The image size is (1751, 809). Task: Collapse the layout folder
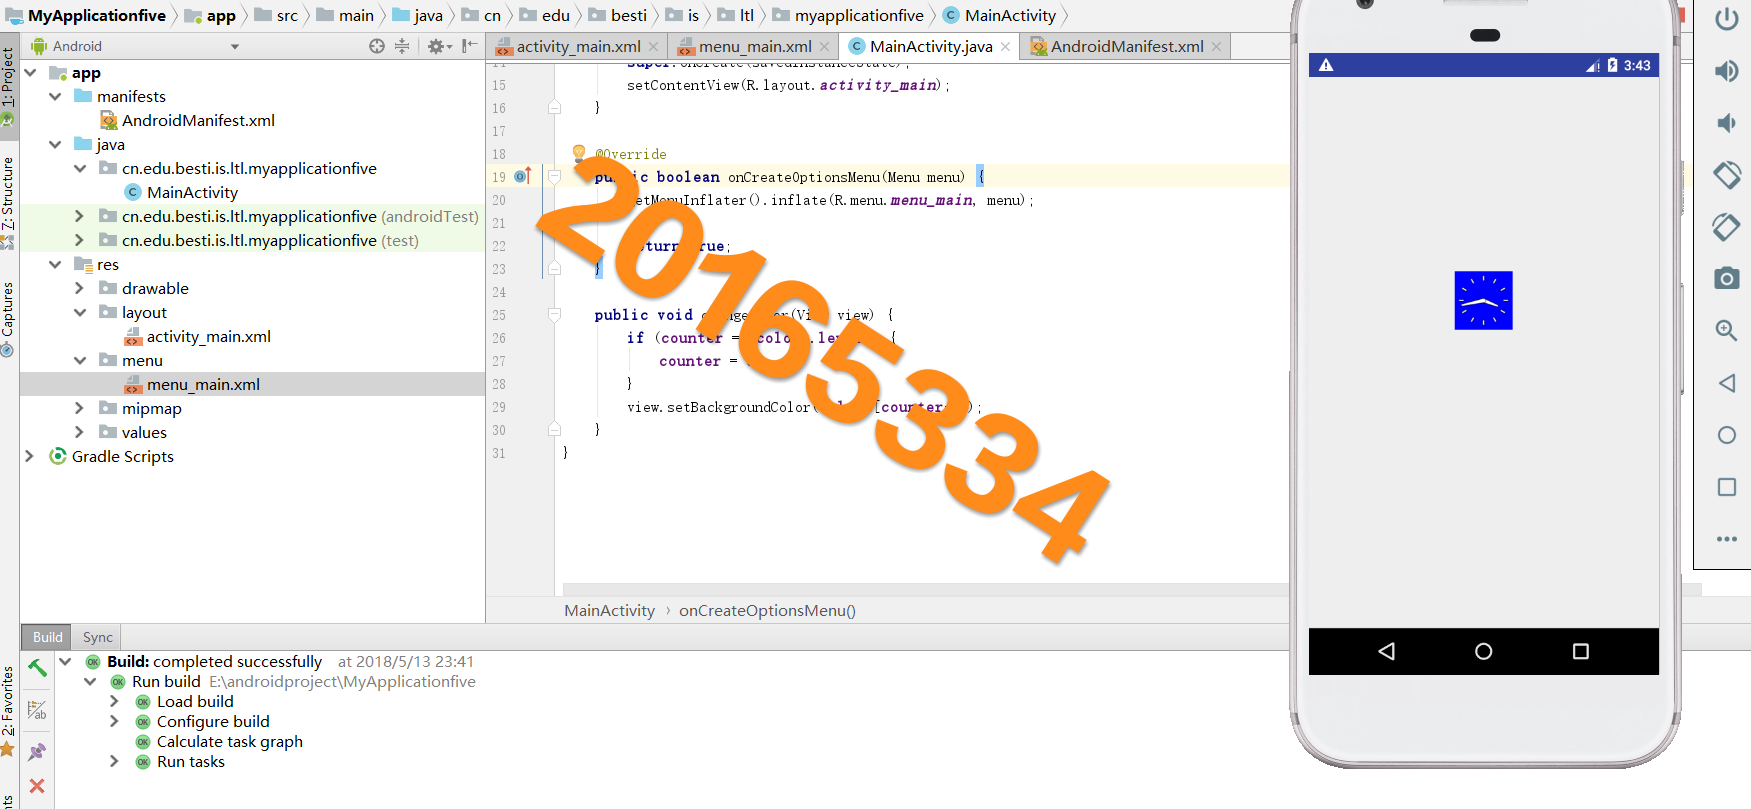pos(79,313)
